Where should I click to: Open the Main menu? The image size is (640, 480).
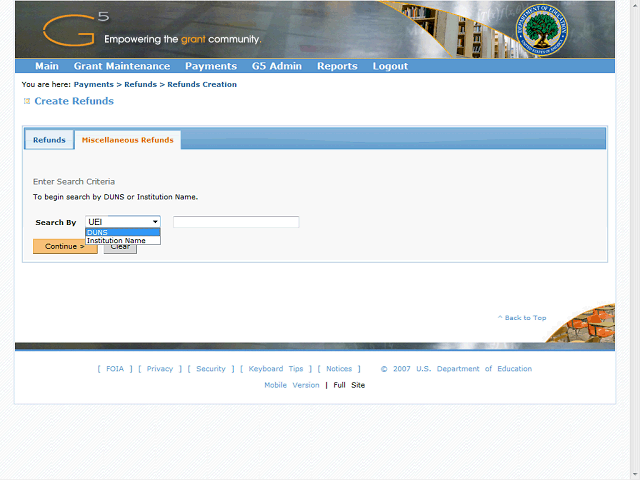pyautogui.click(x=47, y=66)
